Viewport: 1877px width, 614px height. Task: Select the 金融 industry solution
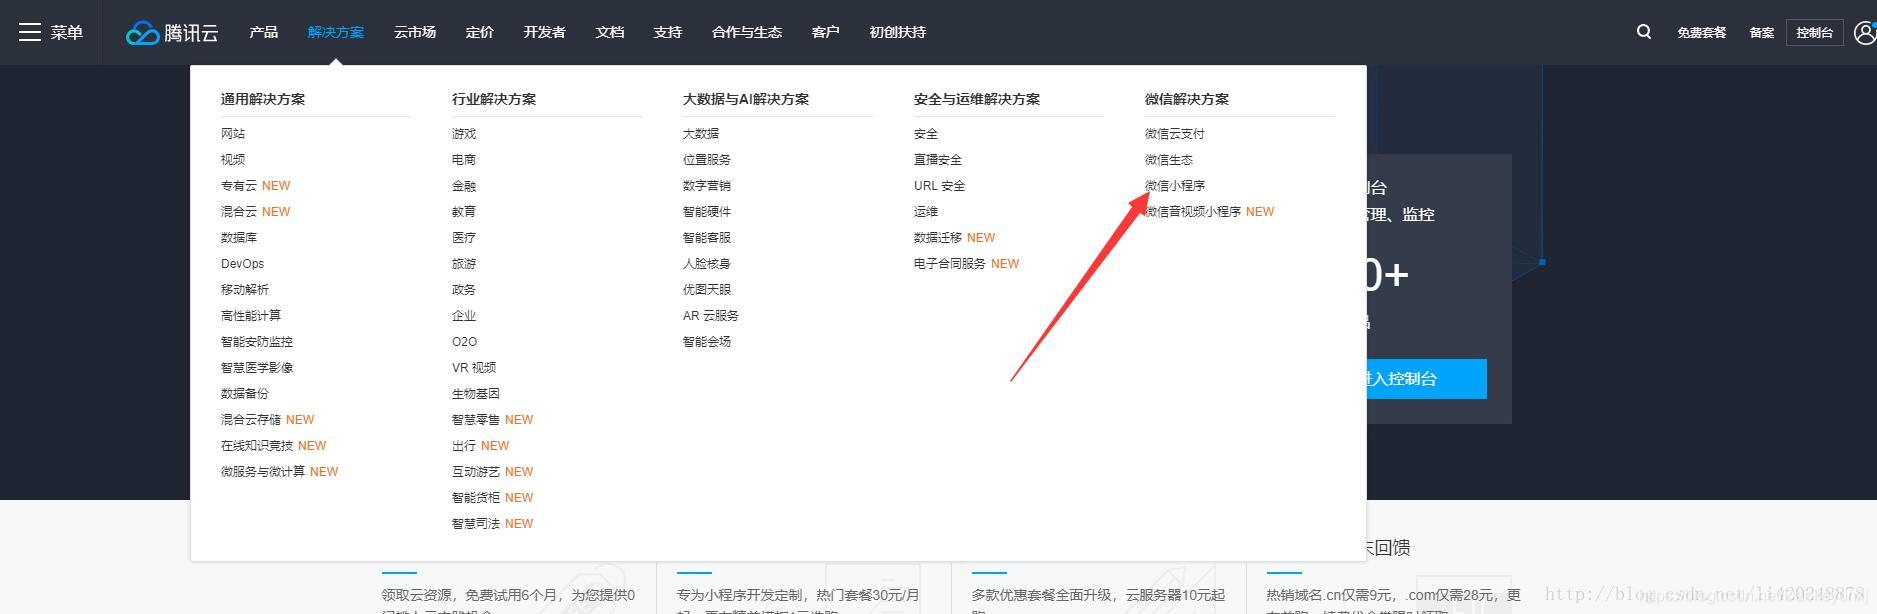tap(464, 186)
